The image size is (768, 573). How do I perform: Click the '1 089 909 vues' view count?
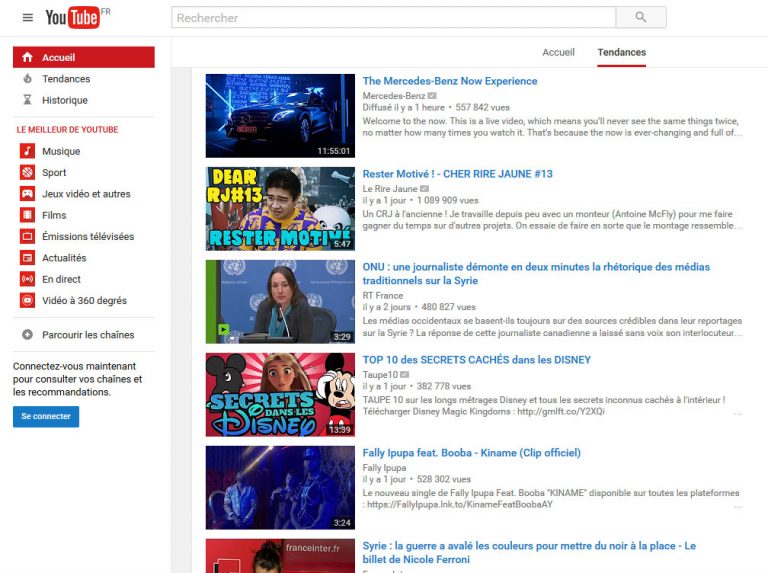coord(448,201)
